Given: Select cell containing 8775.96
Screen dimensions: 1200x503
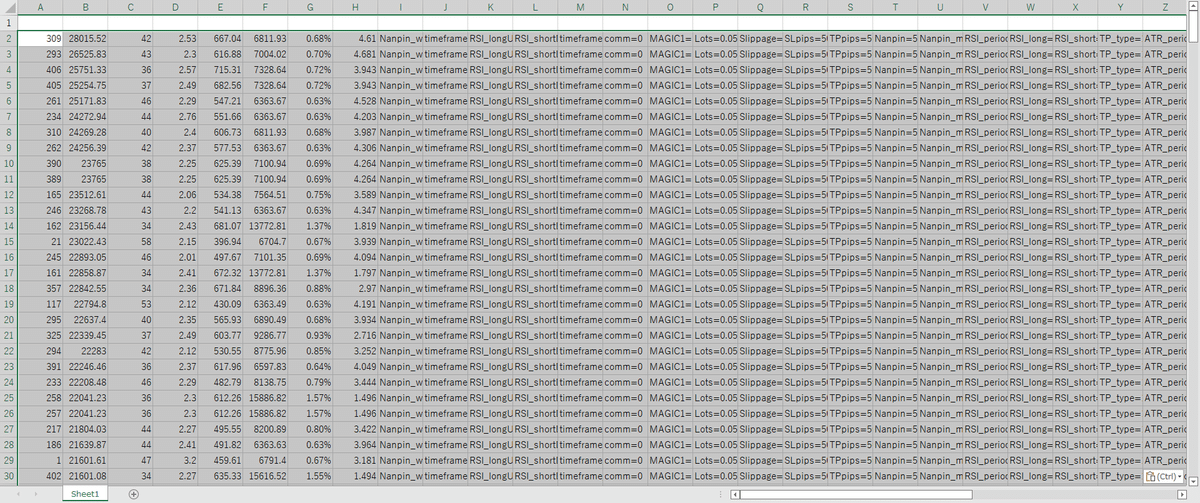Looking at the screenshot, I should tap(265, 351).
